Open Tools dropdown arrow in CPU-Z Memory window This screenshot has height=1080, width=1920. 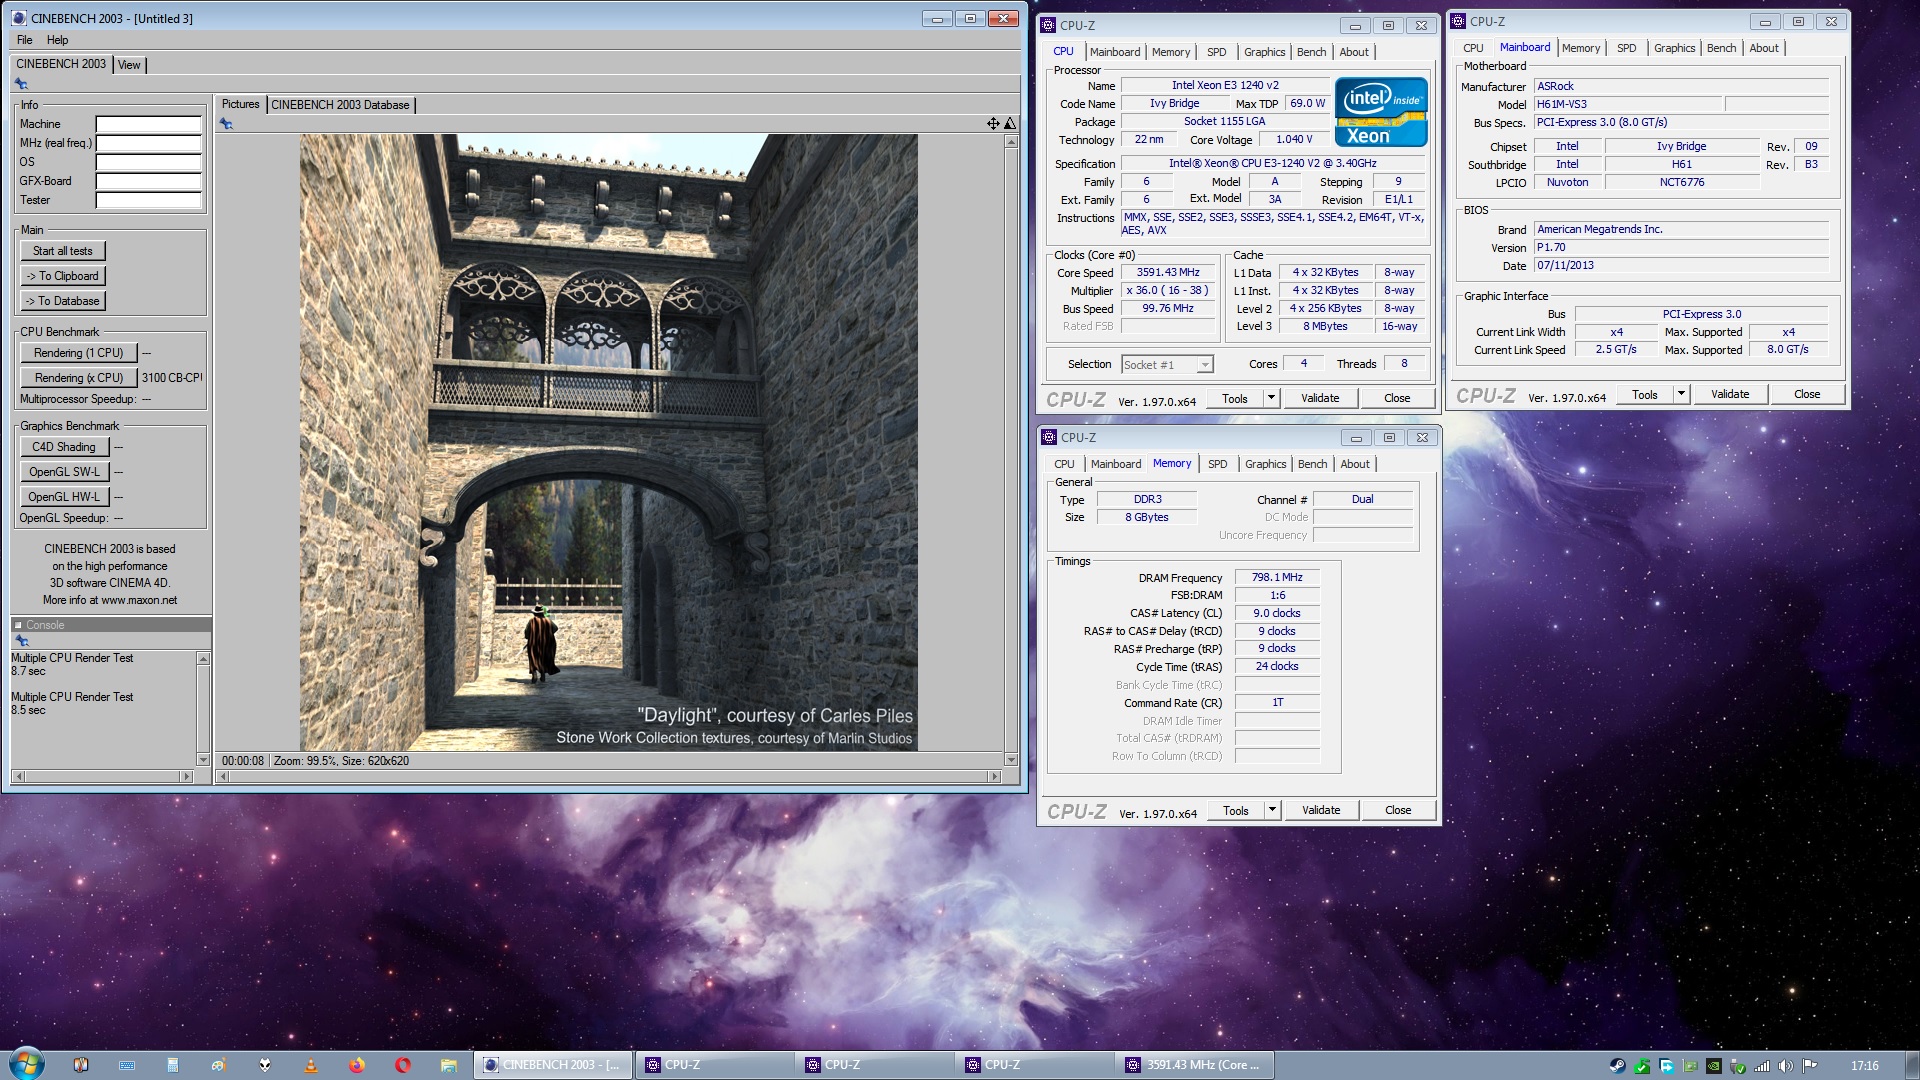[x=1272, y=810]
